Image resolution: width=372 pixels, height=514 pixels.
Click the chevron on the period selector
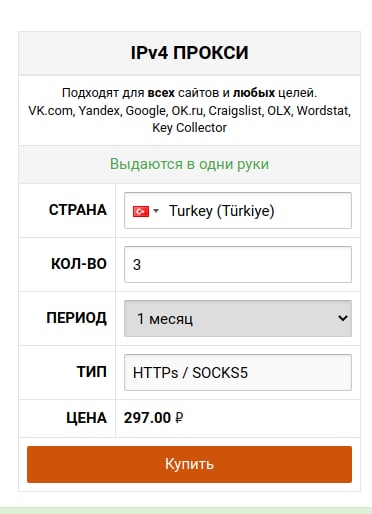tap(343, 318)
